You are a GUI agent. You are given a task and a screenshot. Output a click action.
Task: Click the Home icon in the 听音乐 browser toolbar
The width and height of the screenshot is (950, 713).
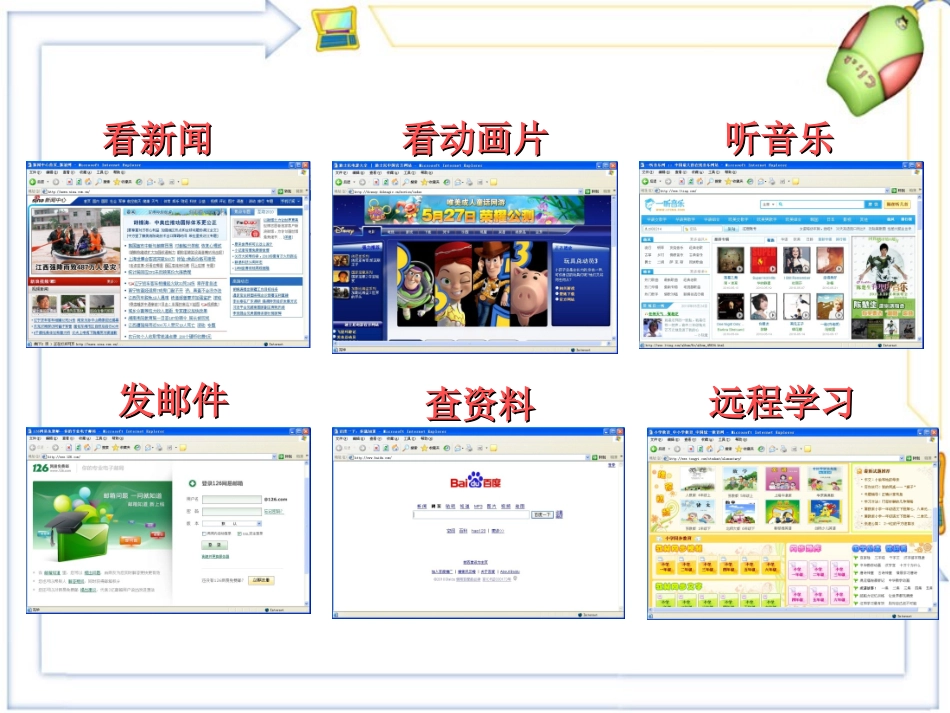pos(701,181)
